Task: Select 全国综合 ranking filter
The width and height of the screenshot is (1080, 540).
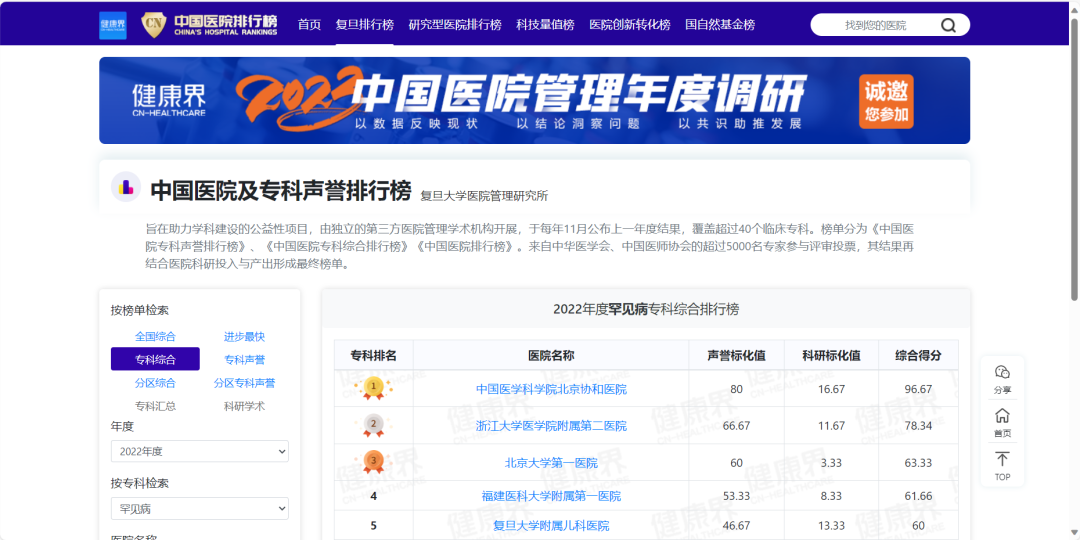Action: 155,337
